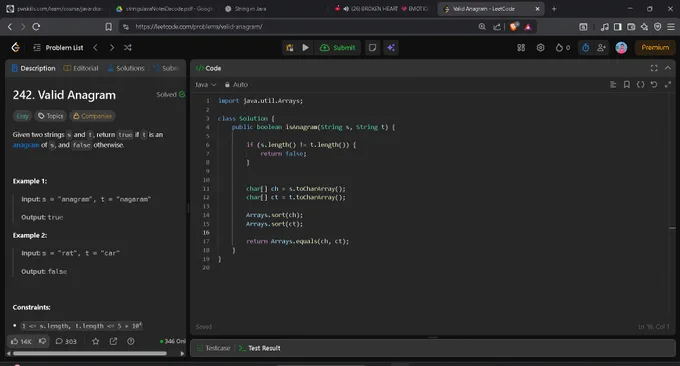The image size is (680, 366).
Task: Open the 303 comments
Action: 66,341
